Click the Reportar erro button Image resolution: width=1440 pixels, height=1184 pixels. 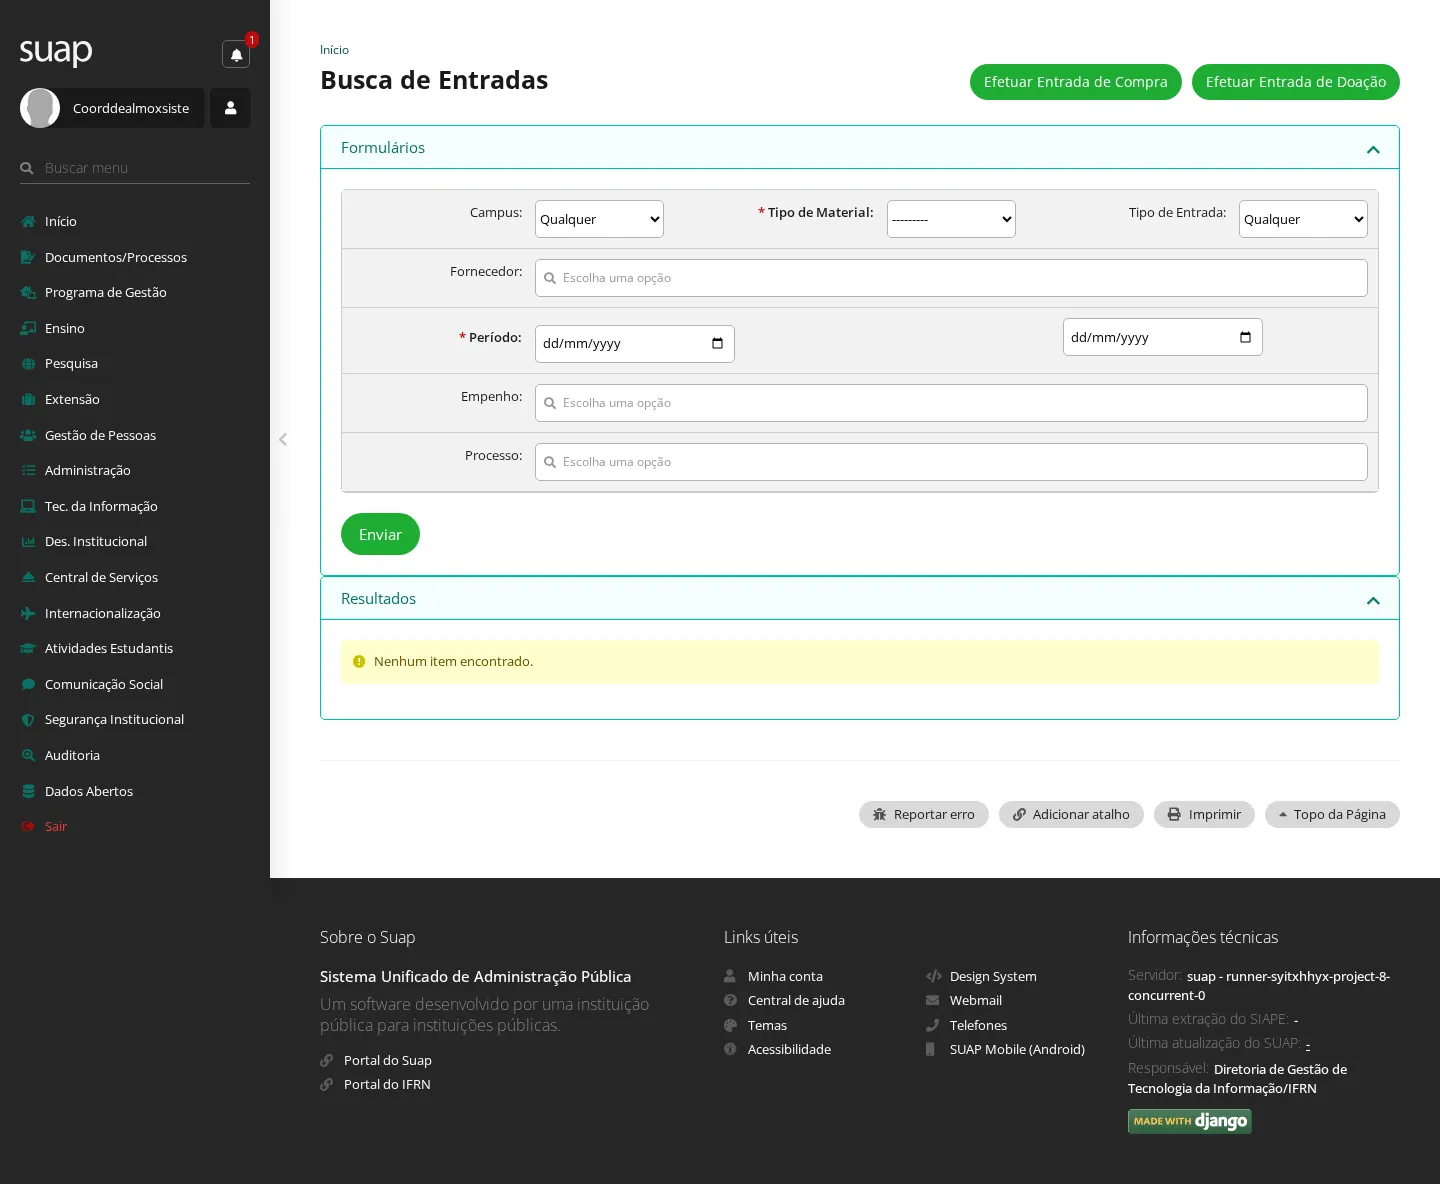[924, 814]
